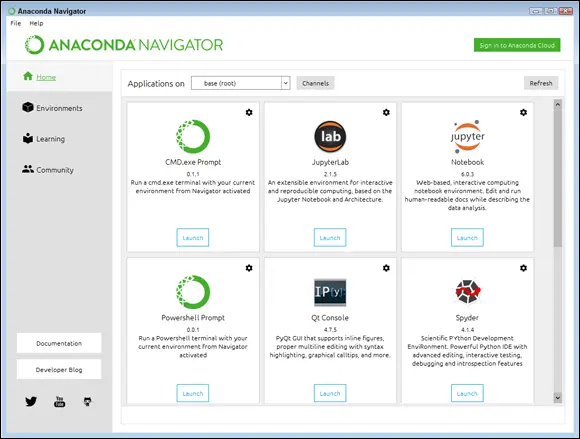Click the CMD.exe Prompt version 0.1.1 text
This screenshot has height=439, width=580.
[x=193, y=174]
